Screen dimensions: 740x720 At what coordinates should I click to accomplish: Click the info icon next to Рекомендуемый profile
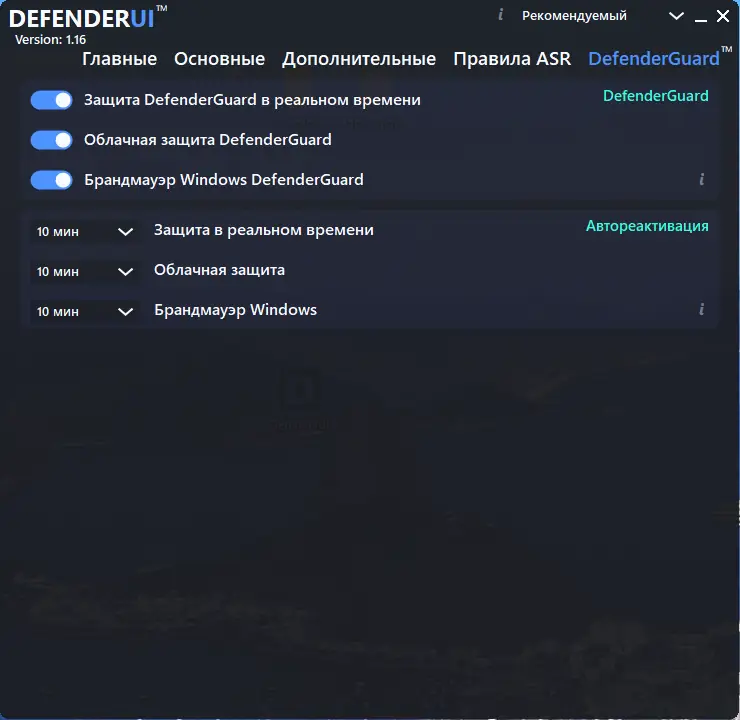point(501,15)
